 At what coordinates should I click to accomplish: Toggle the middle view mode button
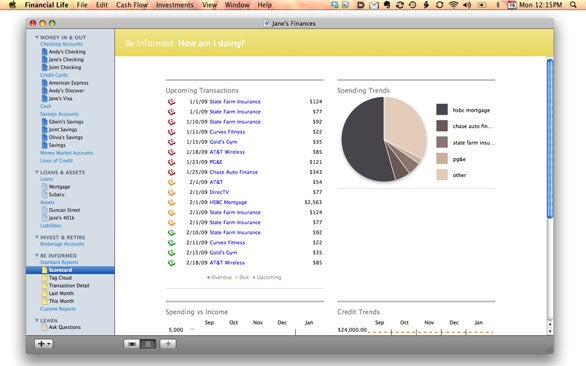tap(148, 344)
